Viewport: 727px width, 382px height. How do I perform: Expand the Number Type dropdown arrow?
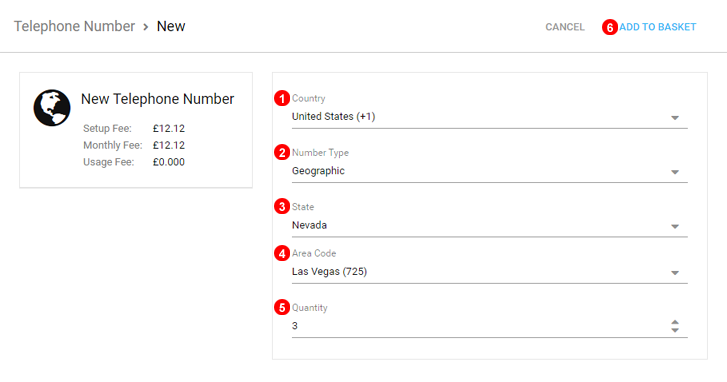coord(675,172)
